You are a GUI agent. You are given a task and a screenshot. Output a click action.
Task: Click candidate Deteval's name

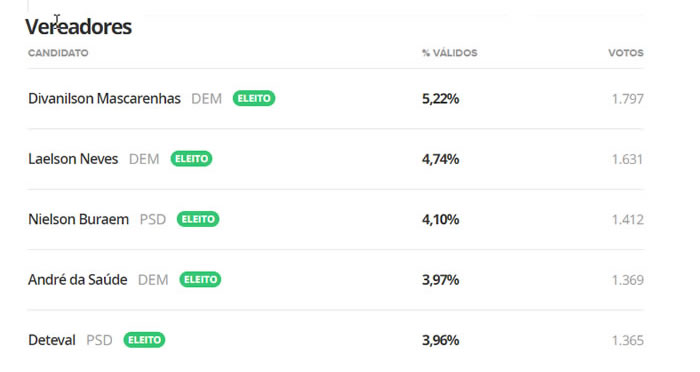tap(52, 340)
